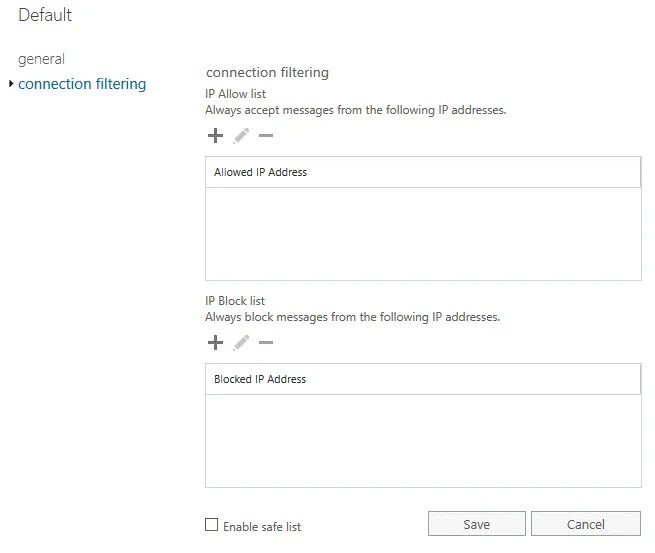Save the connection filter settings
The image size is (655, 553).
tap(476, 525)
